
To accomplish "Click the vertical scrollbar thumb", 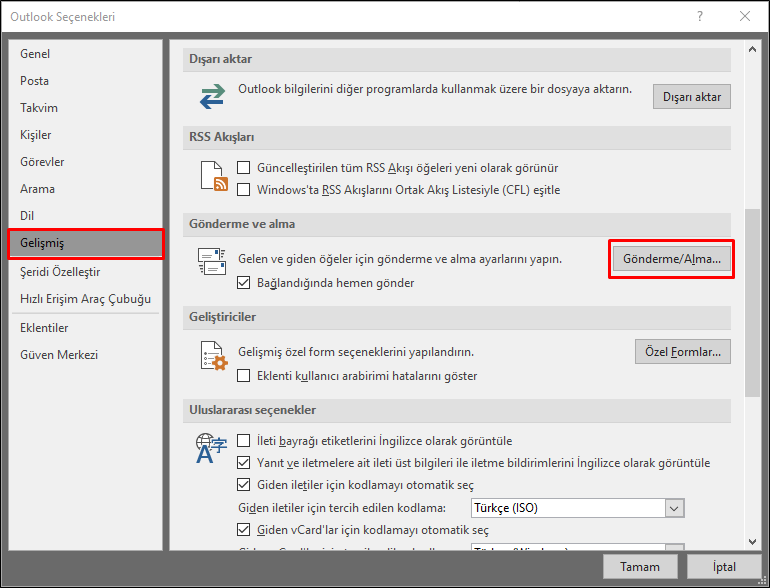I will 752,303.
